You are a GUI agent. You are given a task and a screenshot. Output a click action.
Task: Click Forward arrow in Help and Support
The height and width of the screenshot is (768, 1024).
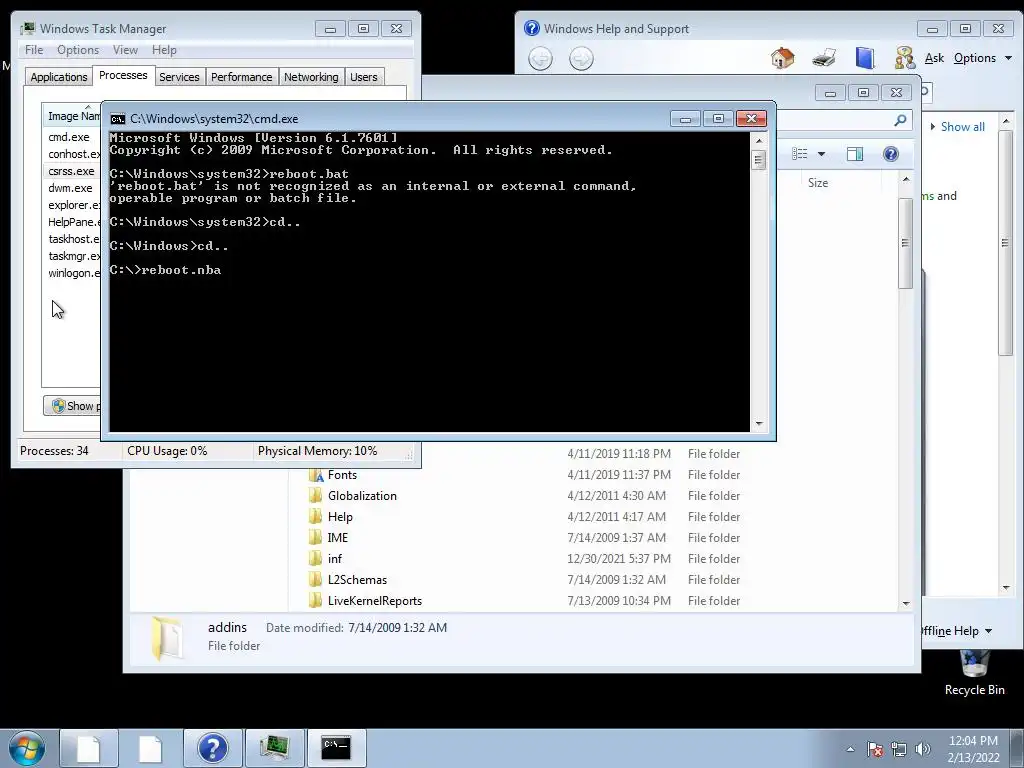(x=581, y=59)
